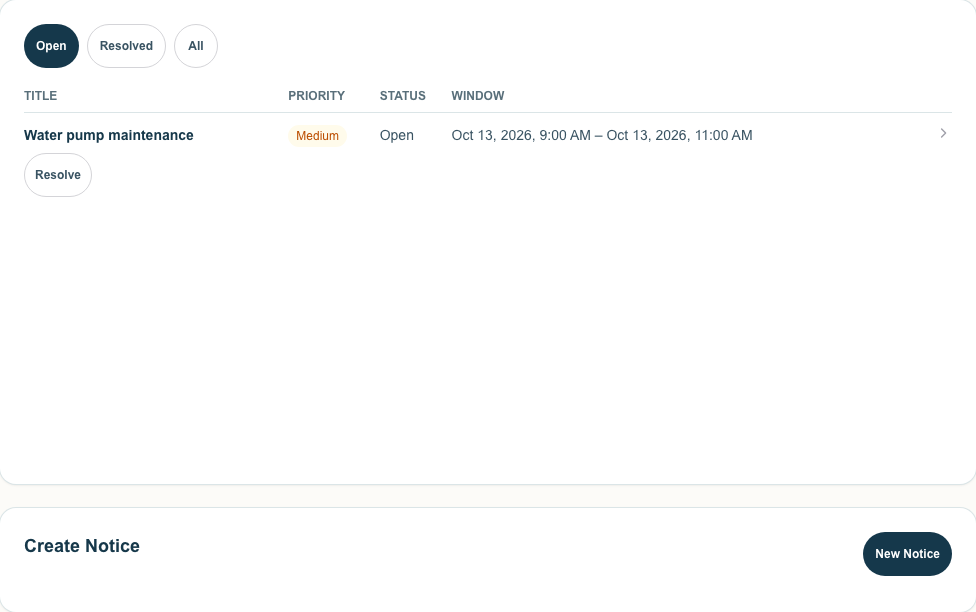Open the New Notice form
The image size is (976, 612).
click(907, 554)
